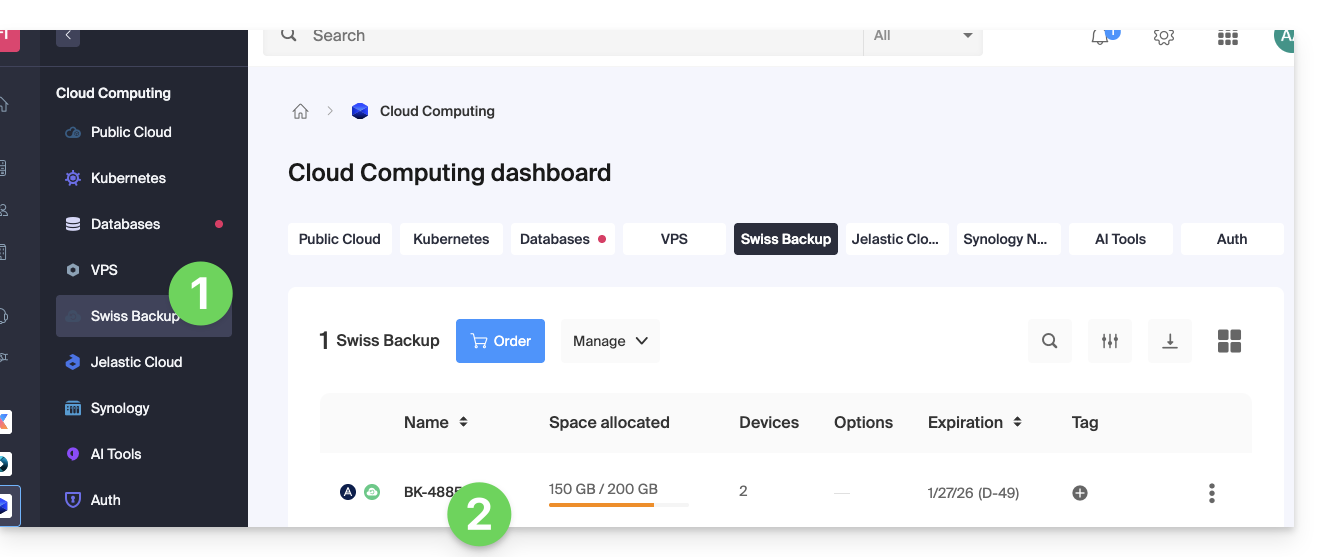The width and height of the screenshot is (1324, 557).
Task: Click the home breadcrumb icon
Action: [300, 111]
